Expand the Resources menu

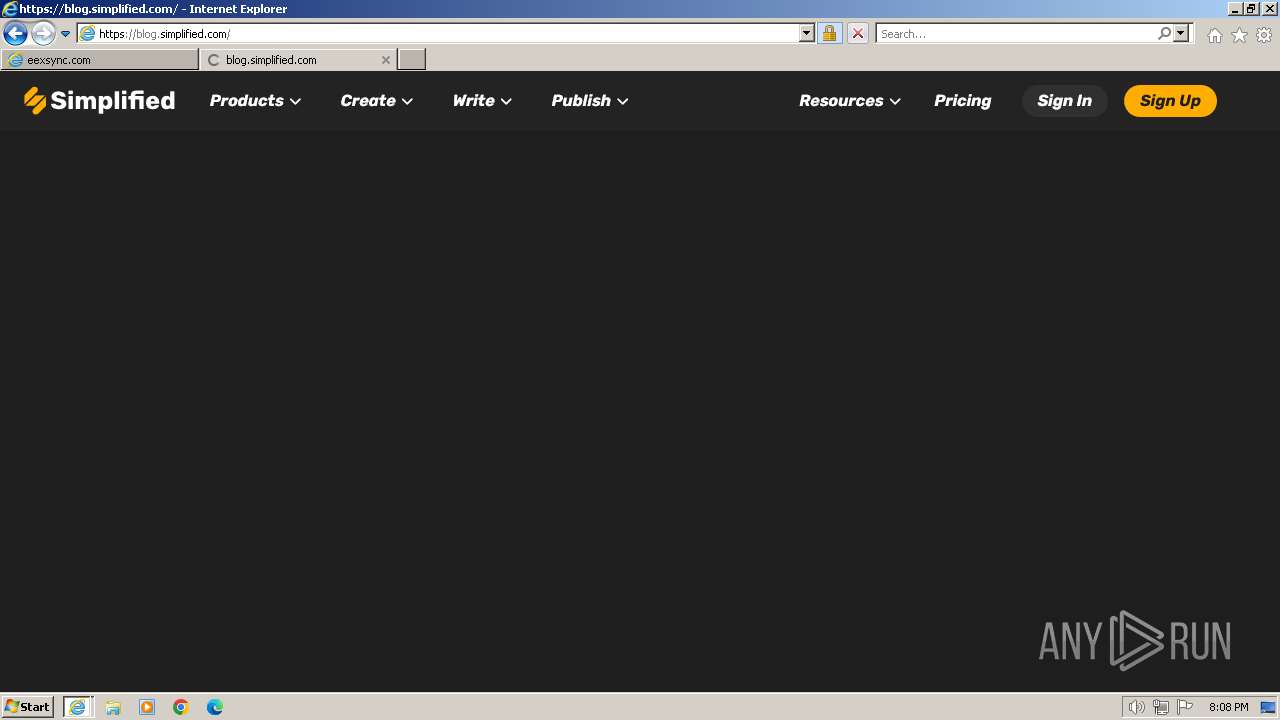point(850,100)
